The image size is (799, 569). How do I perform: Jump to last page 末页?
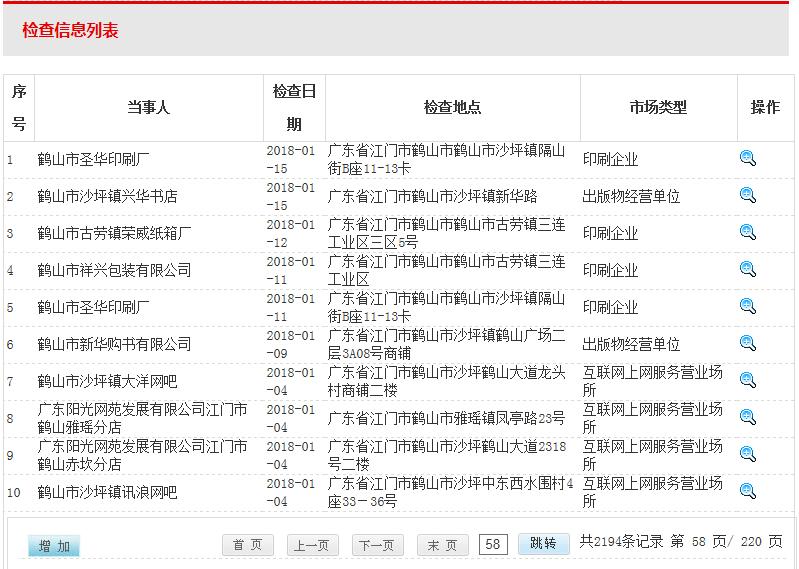(x=442, y=545)
